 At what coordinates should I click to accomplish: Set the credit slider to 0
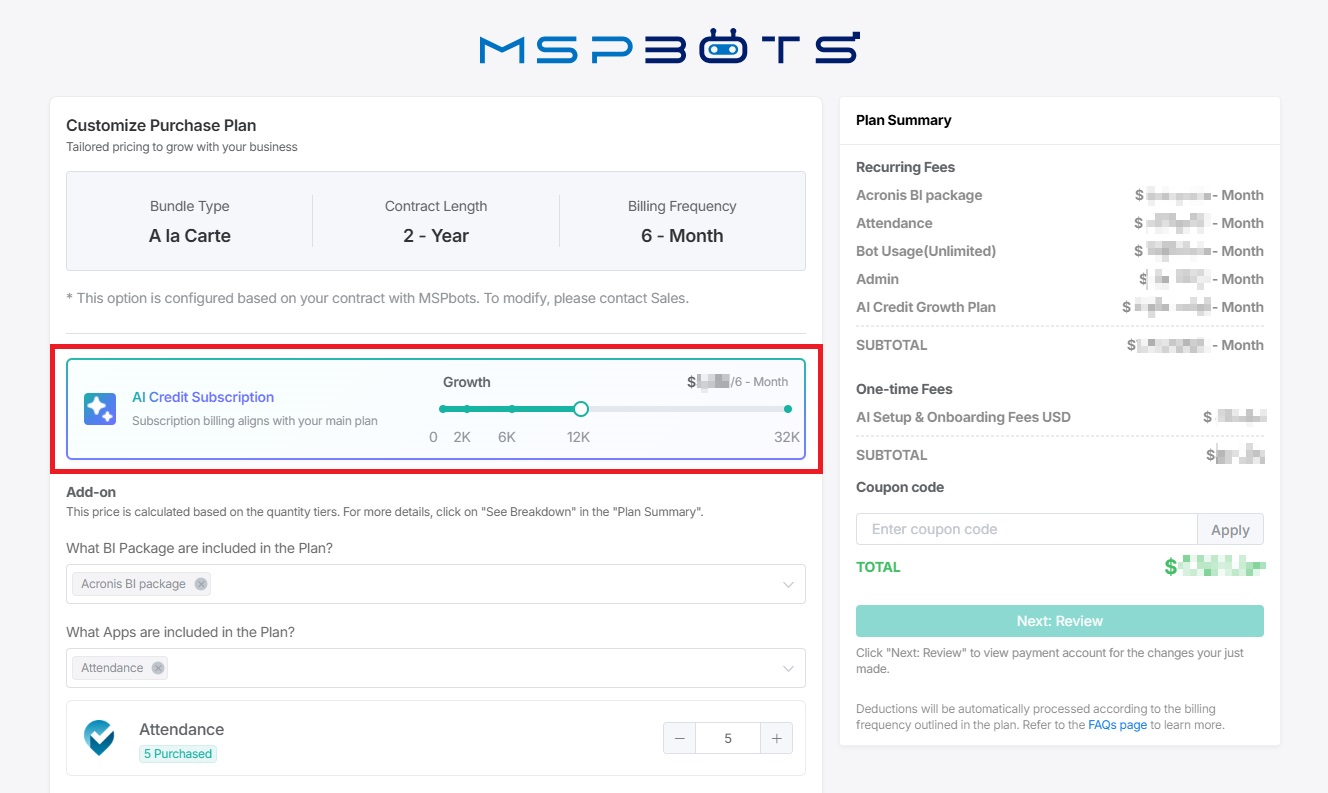(x=442, y=409)
